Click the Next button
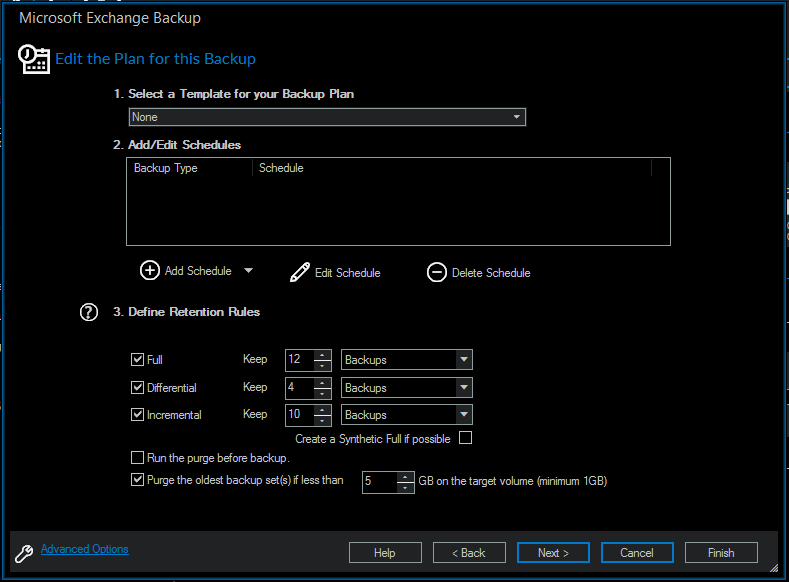This screenshot has height=582, width=789. (x=553, y=553)
